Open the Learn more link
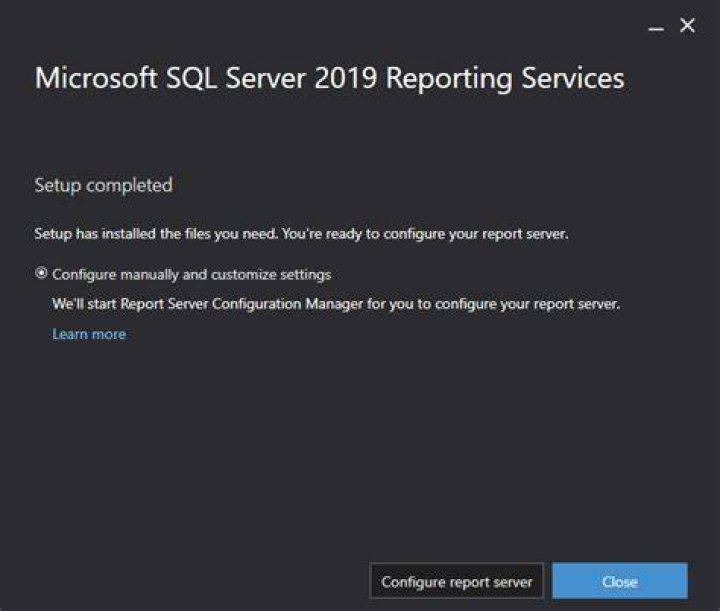 [89, 334]
